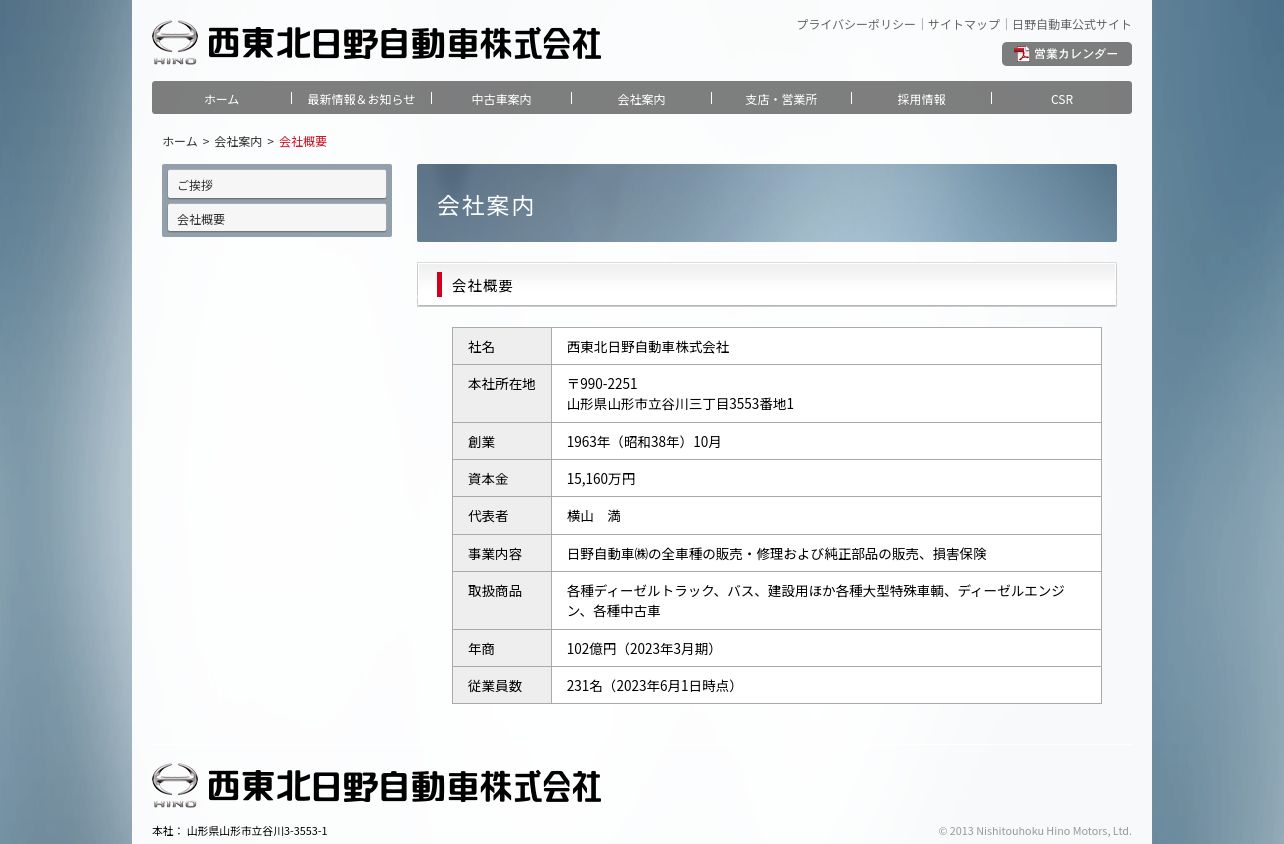This screenshot has height=844, width=1284.
Task: Click the capital value 15,160万円
Action: tap(601, 478)
